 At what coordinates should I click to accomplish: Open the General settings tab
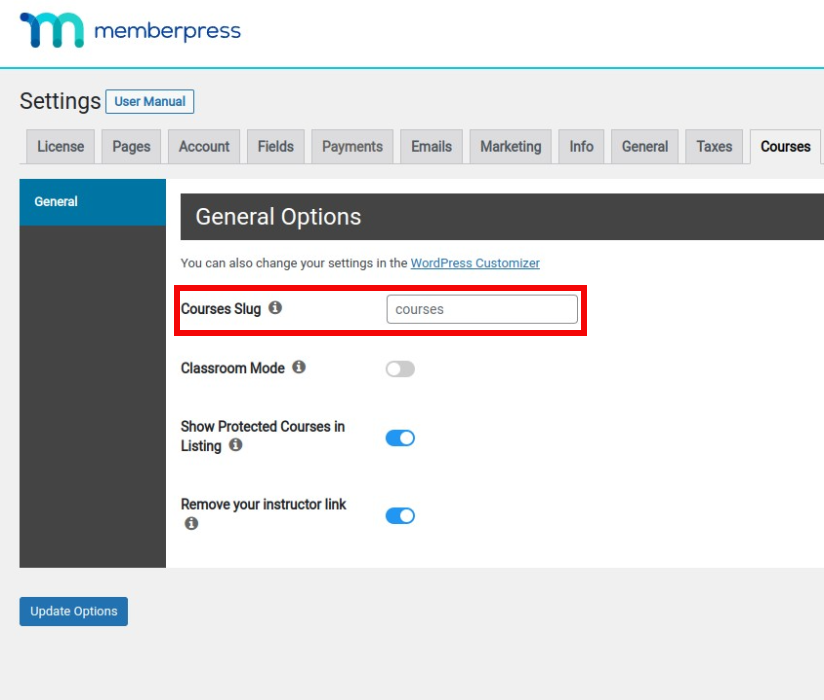(x=645, y=147)
